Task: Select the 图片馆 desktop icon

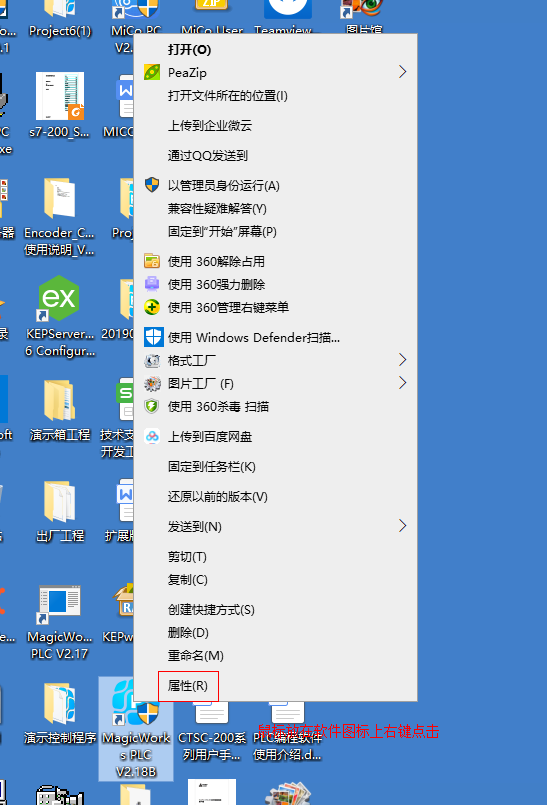Action: pos(363,9)
